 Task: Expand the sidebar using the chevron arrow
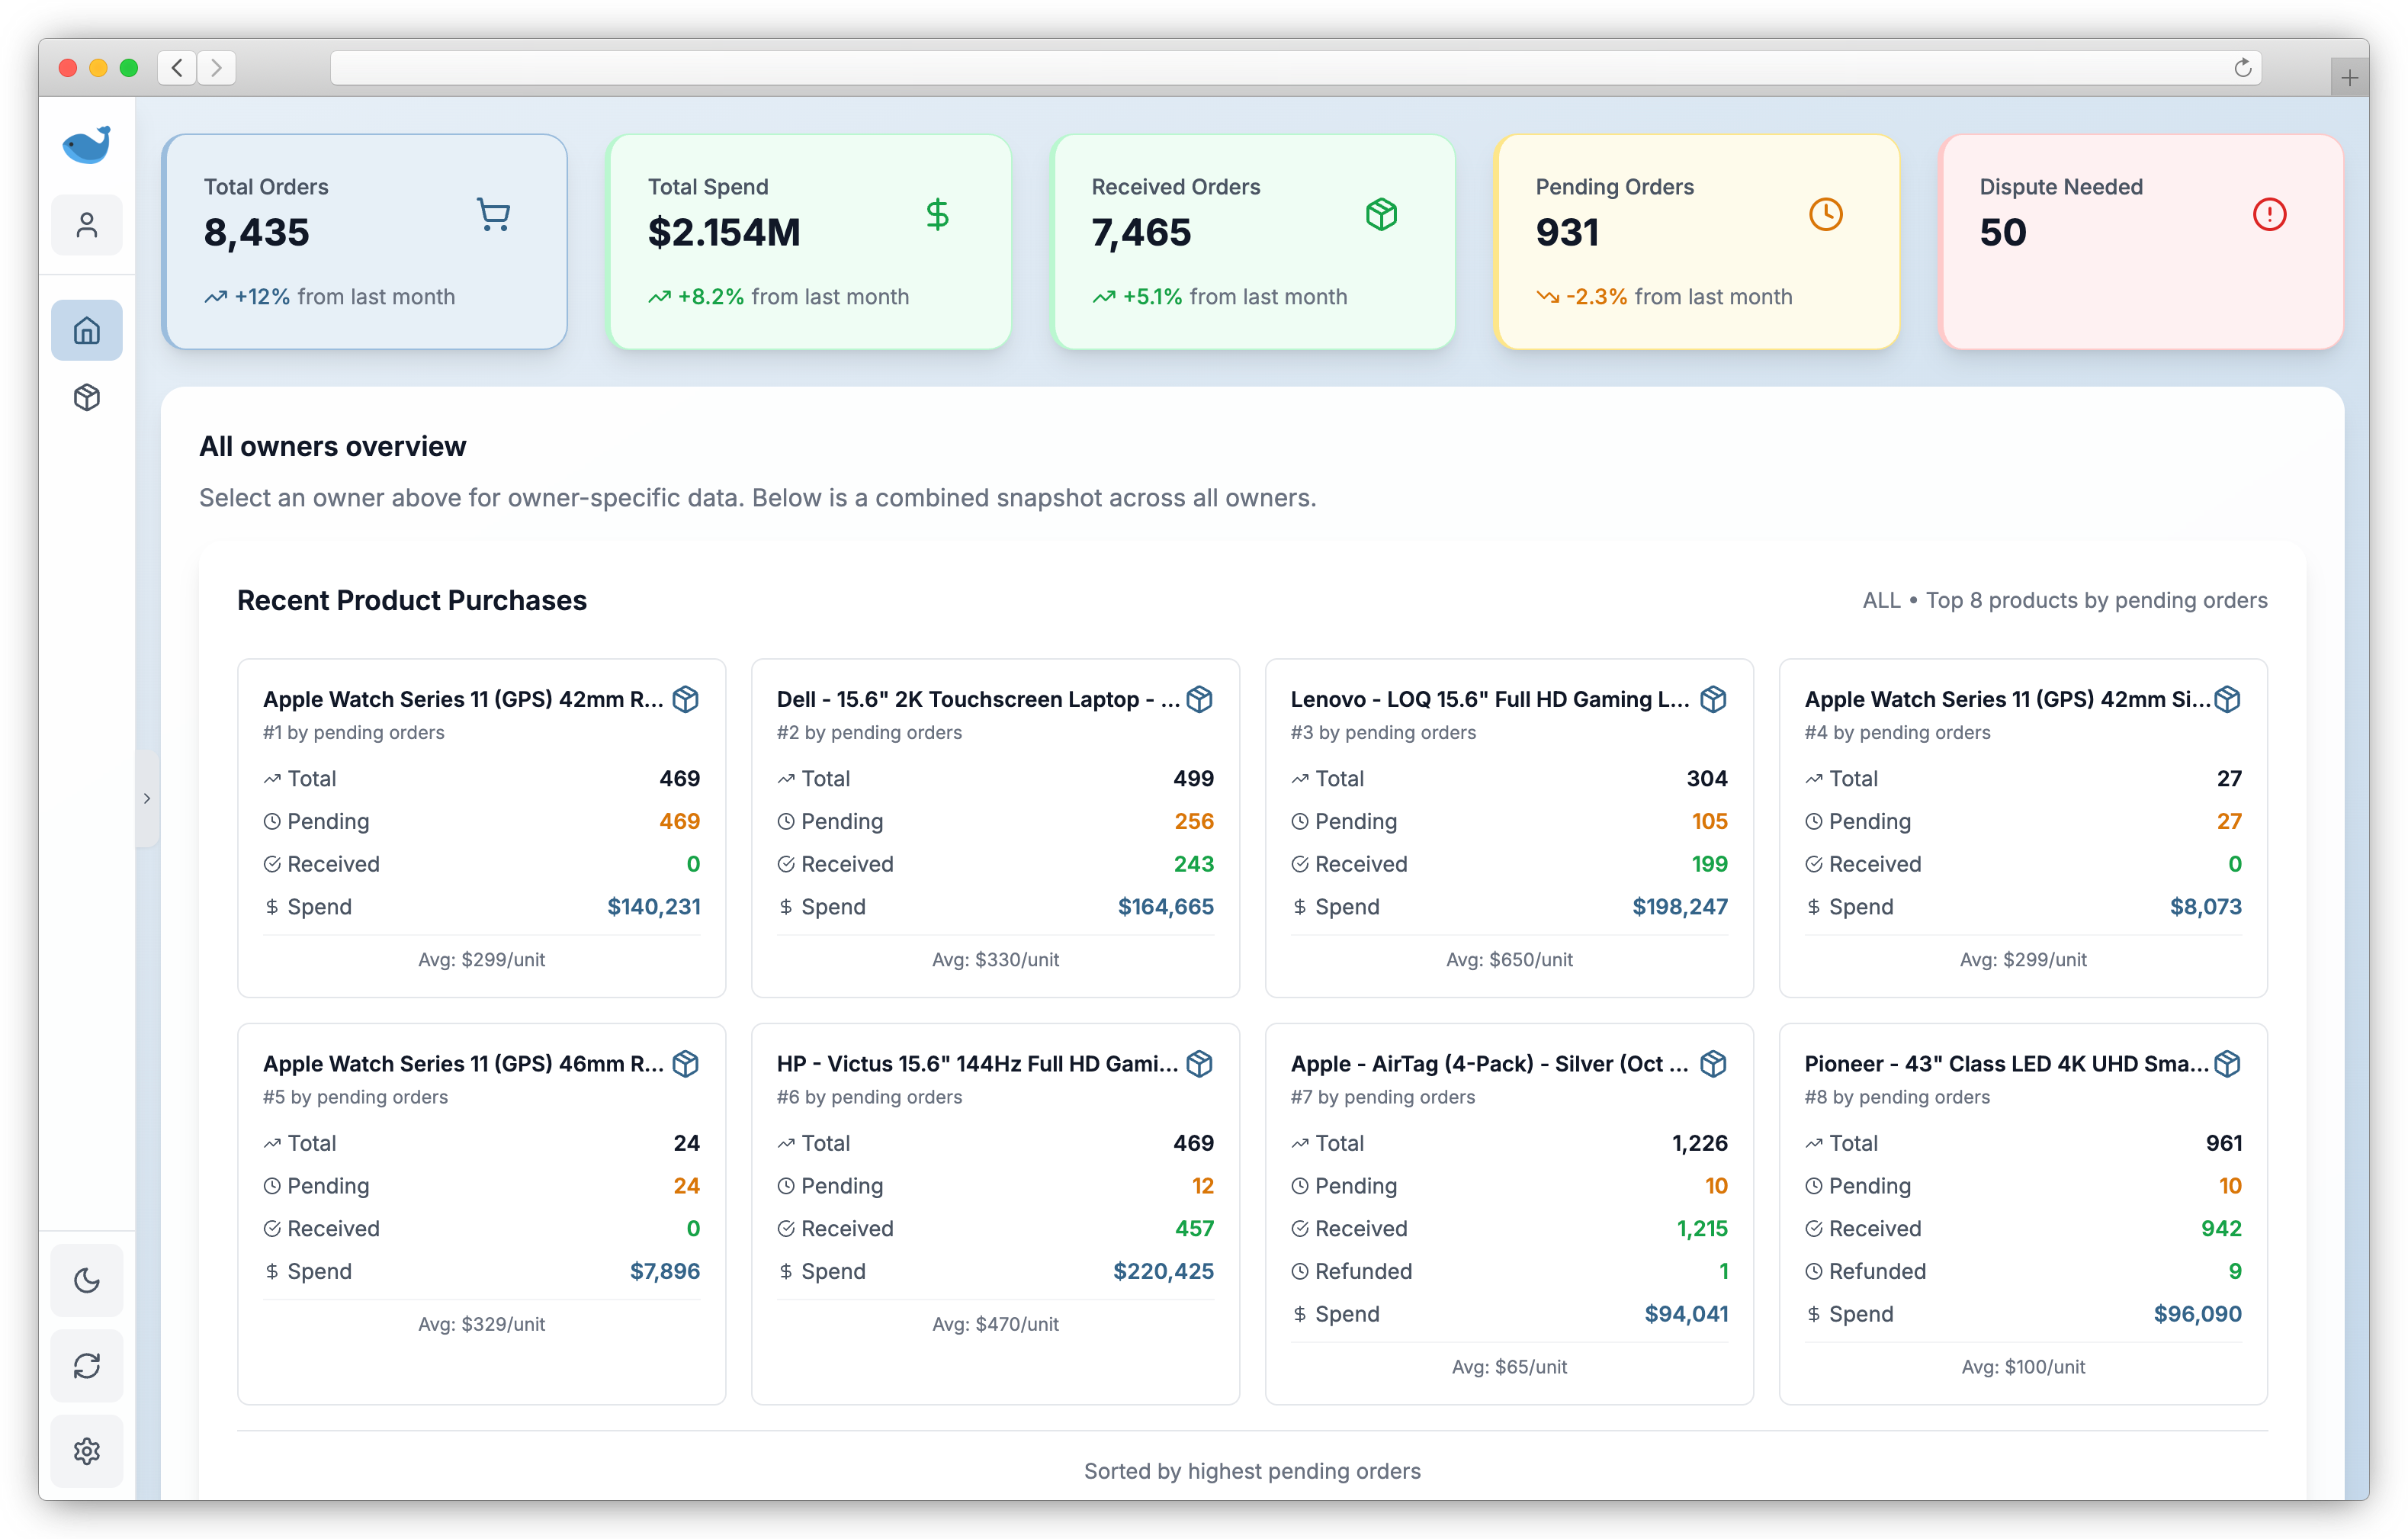148,797
